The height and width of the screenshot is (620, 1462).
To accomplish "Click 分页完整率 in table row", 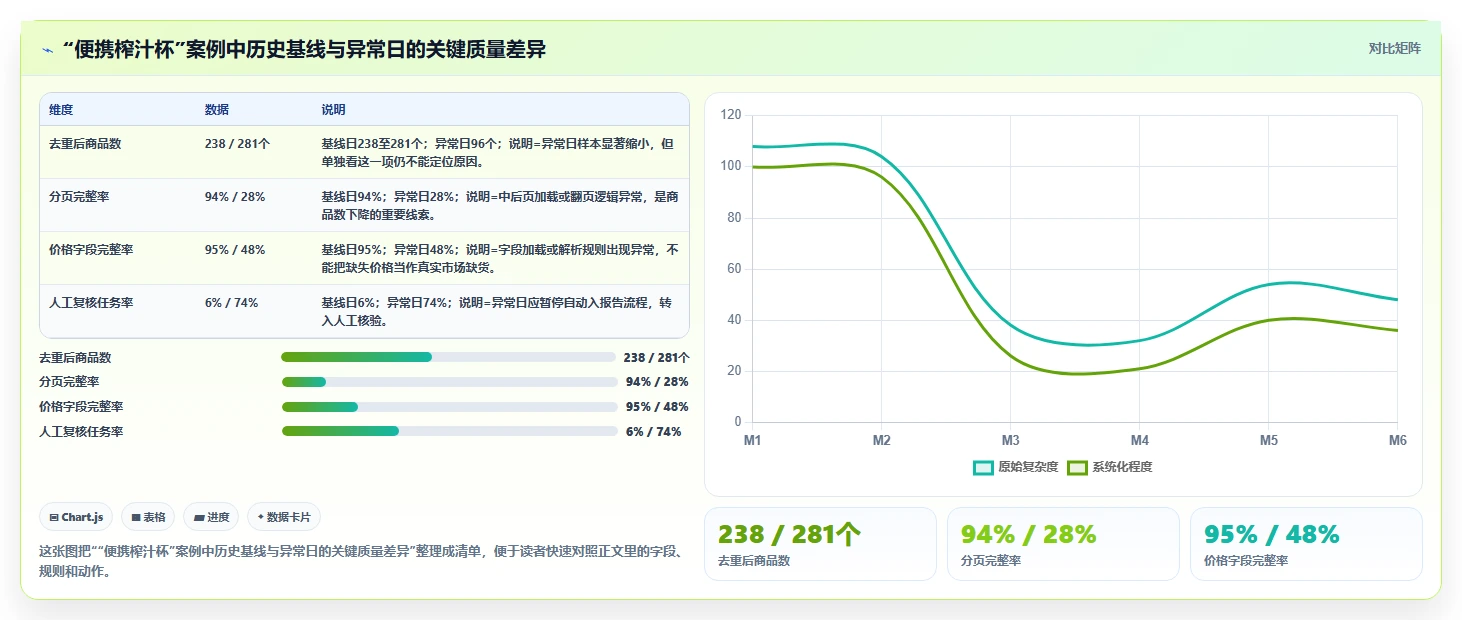I will tap(79, 197).
